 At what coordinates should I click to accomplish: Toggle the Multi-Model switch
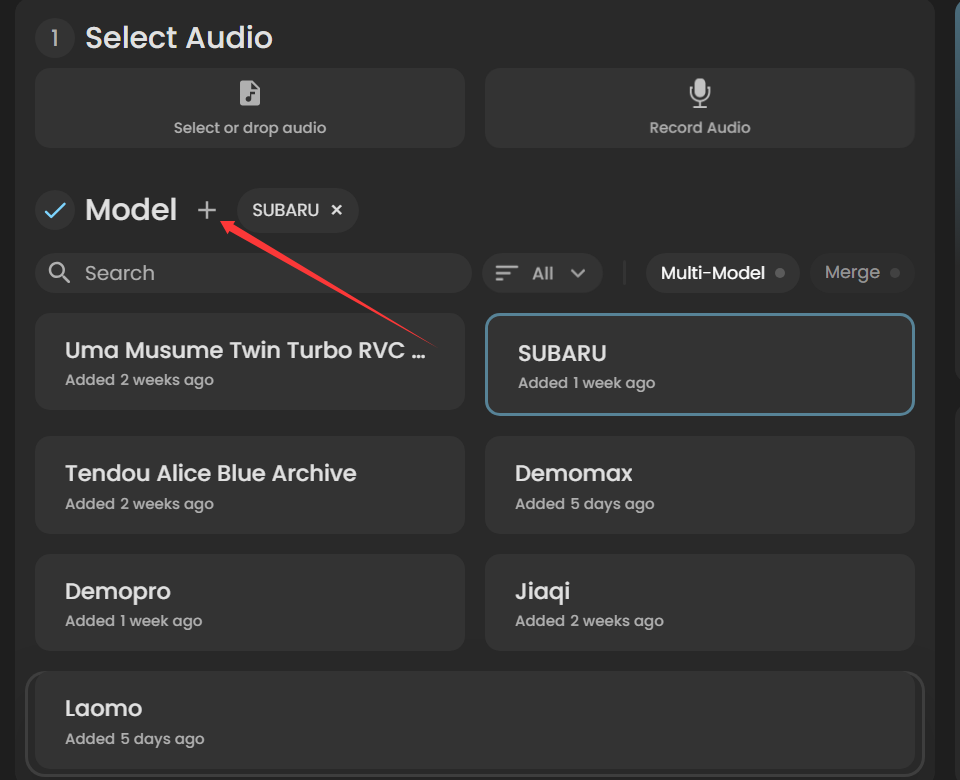tap(723, 273)
